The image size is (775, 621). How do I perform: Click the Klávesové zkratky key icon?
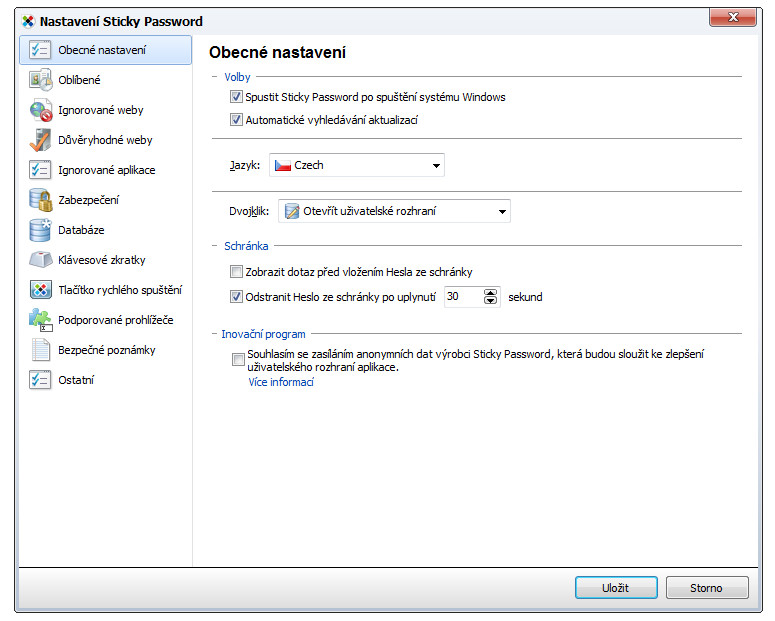pyautogui.click(x=41, y=260)
